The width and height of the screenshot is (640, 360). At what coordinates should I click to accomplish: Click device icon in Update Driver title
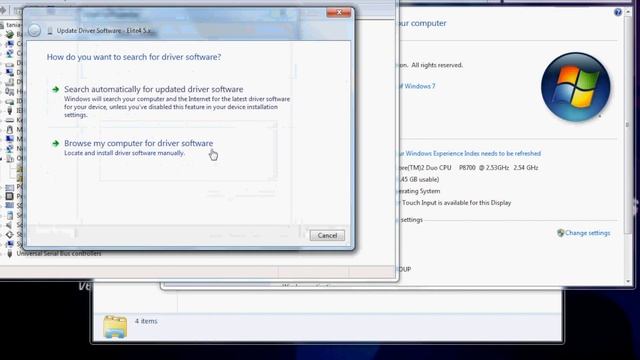pos(50,31)
